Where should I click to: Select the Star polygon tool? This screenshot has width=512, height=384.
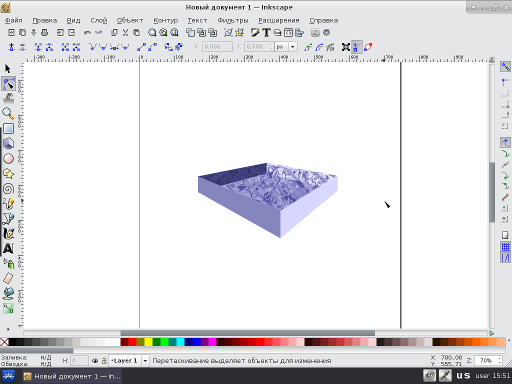[8, 174]
